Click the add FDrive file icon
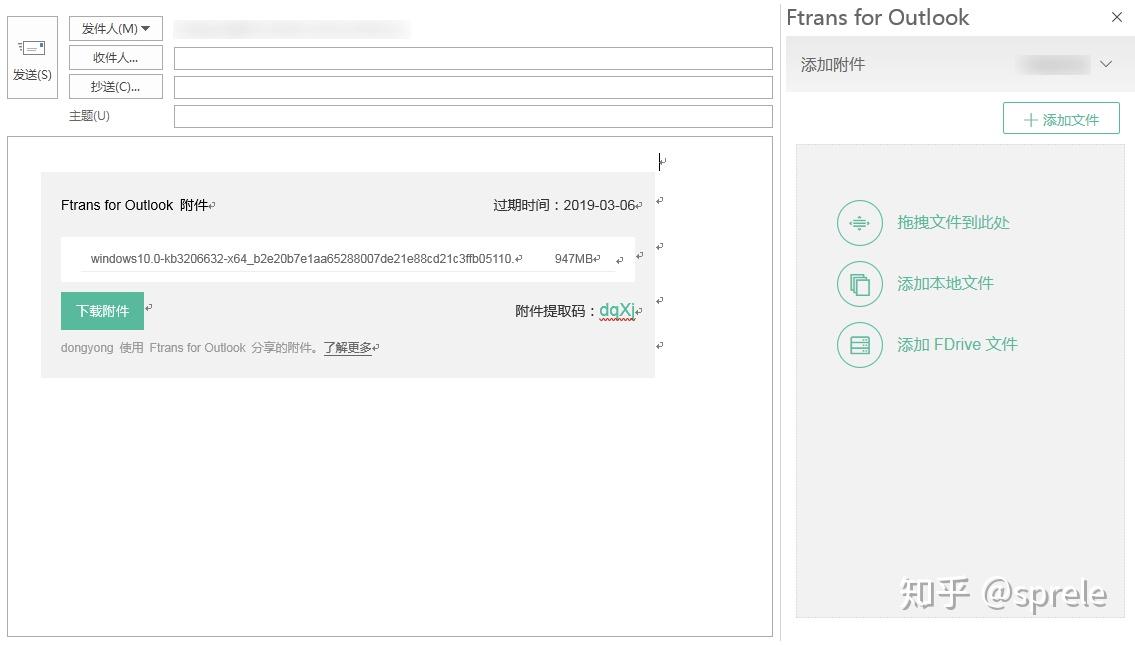 pos(860,345)
